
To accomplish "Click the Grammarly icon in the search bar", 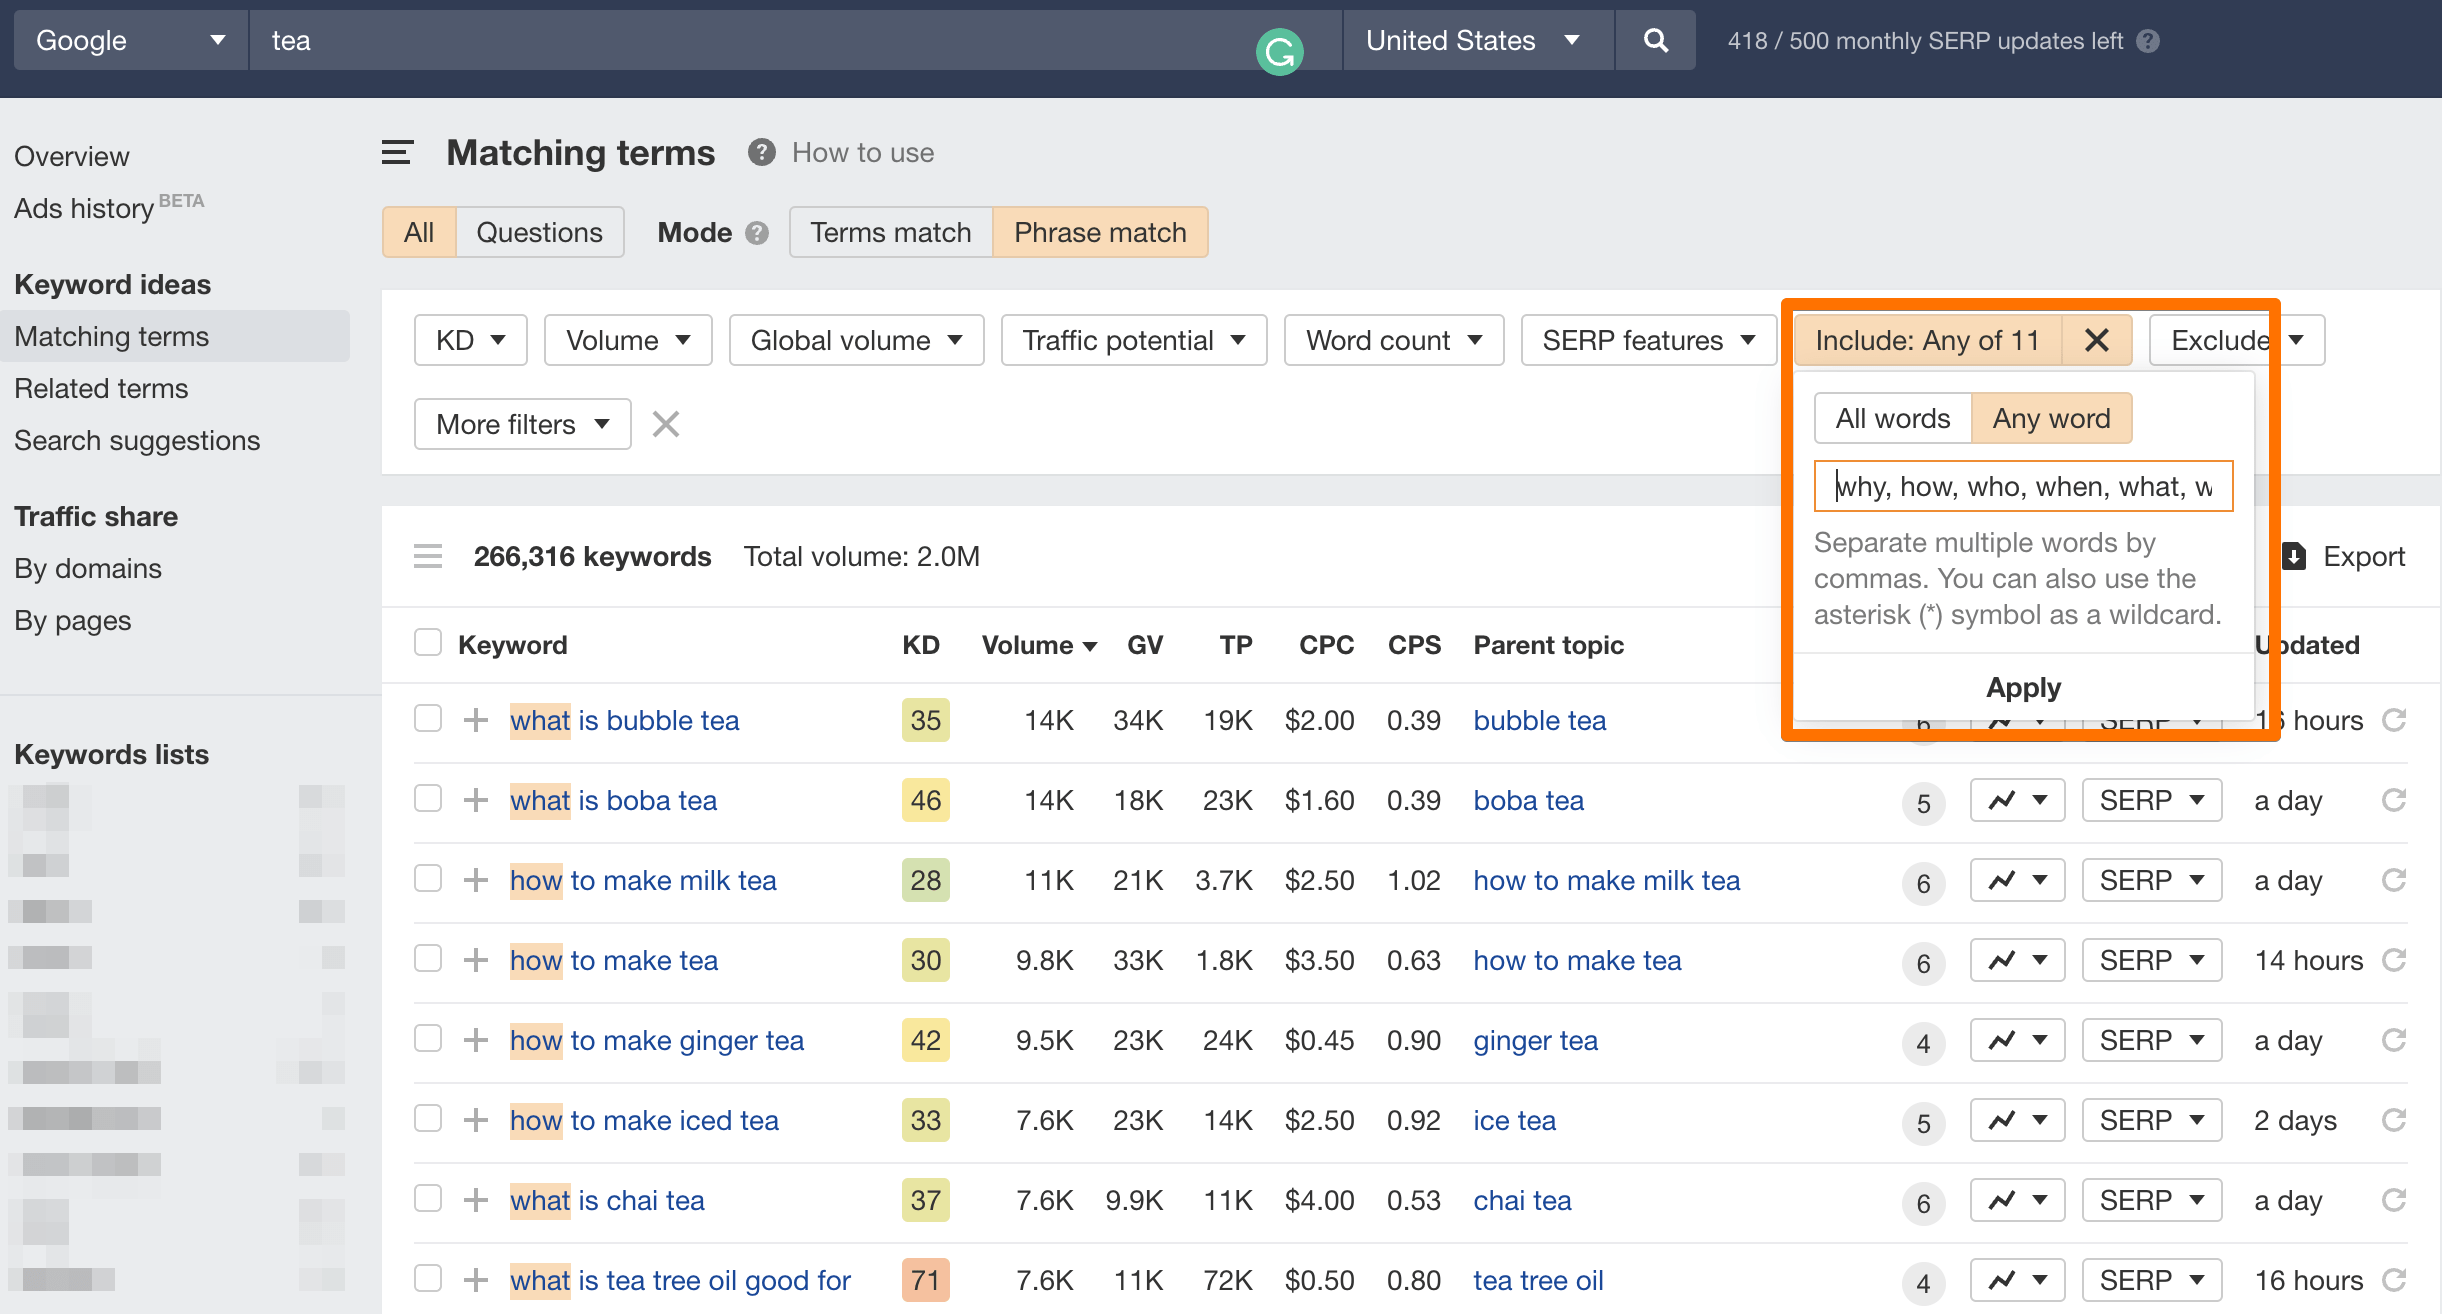I will click(x=1281, y=48).
